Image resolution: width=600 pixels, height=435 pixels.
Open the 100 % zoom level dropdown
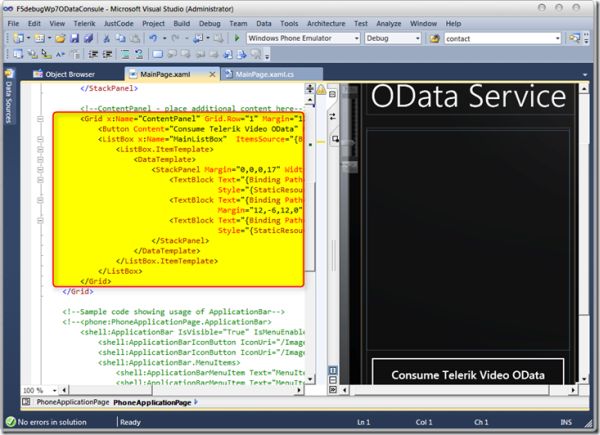click(x=54, y=390)
